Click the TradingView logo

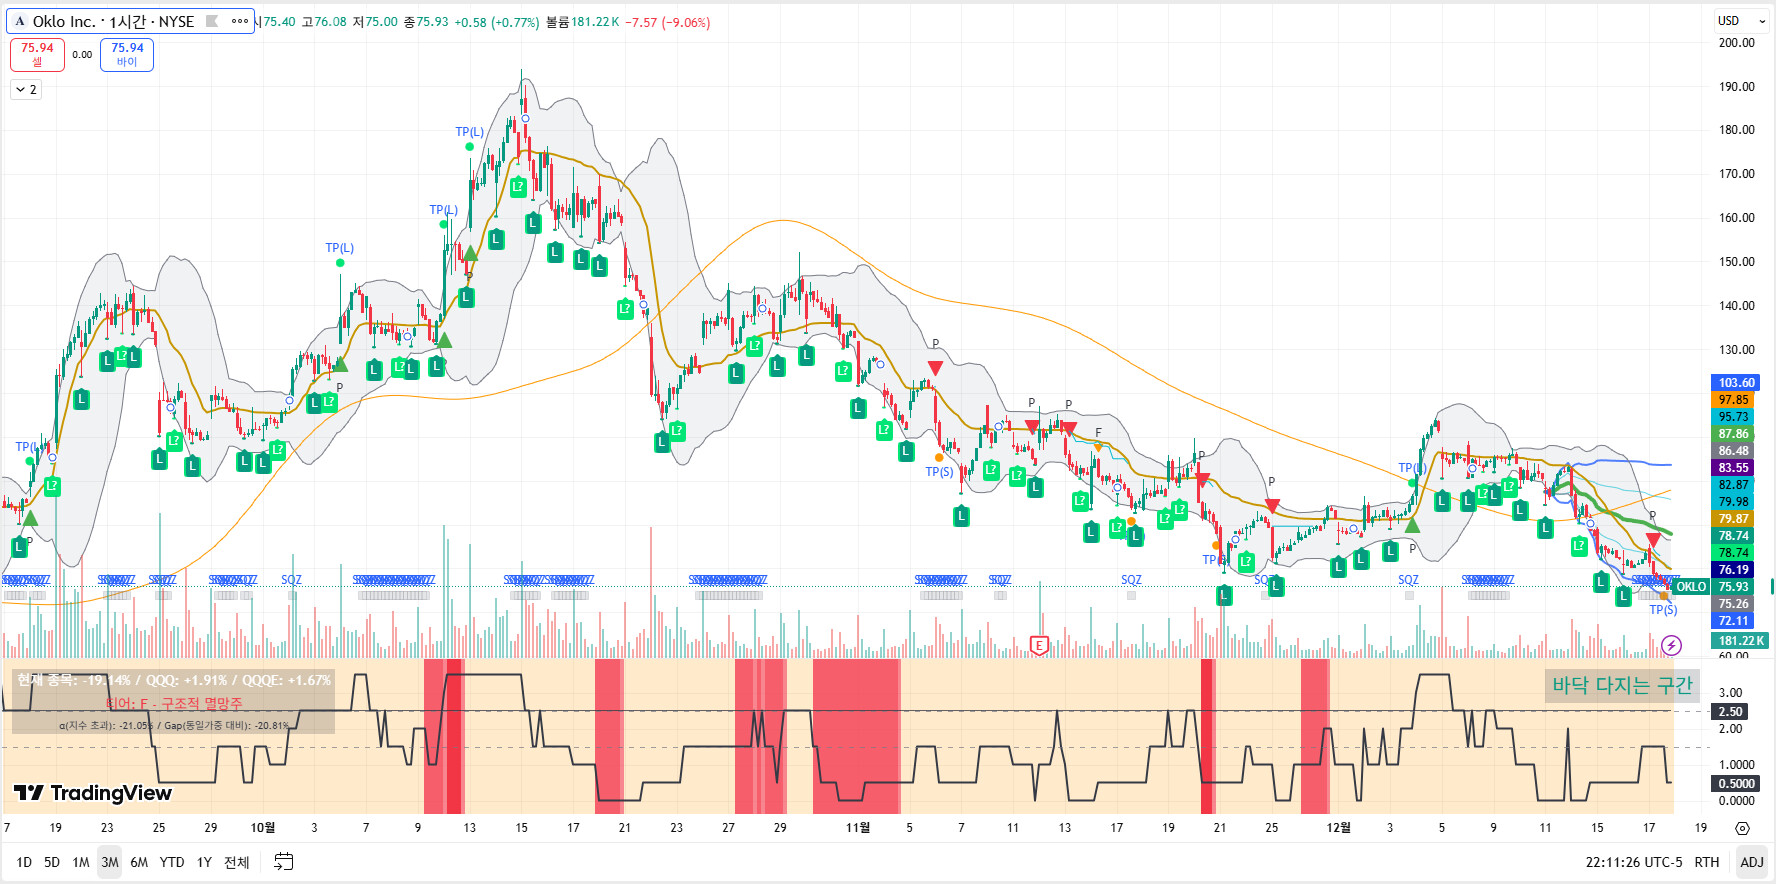pyautogui.click(x=93, y=793)
